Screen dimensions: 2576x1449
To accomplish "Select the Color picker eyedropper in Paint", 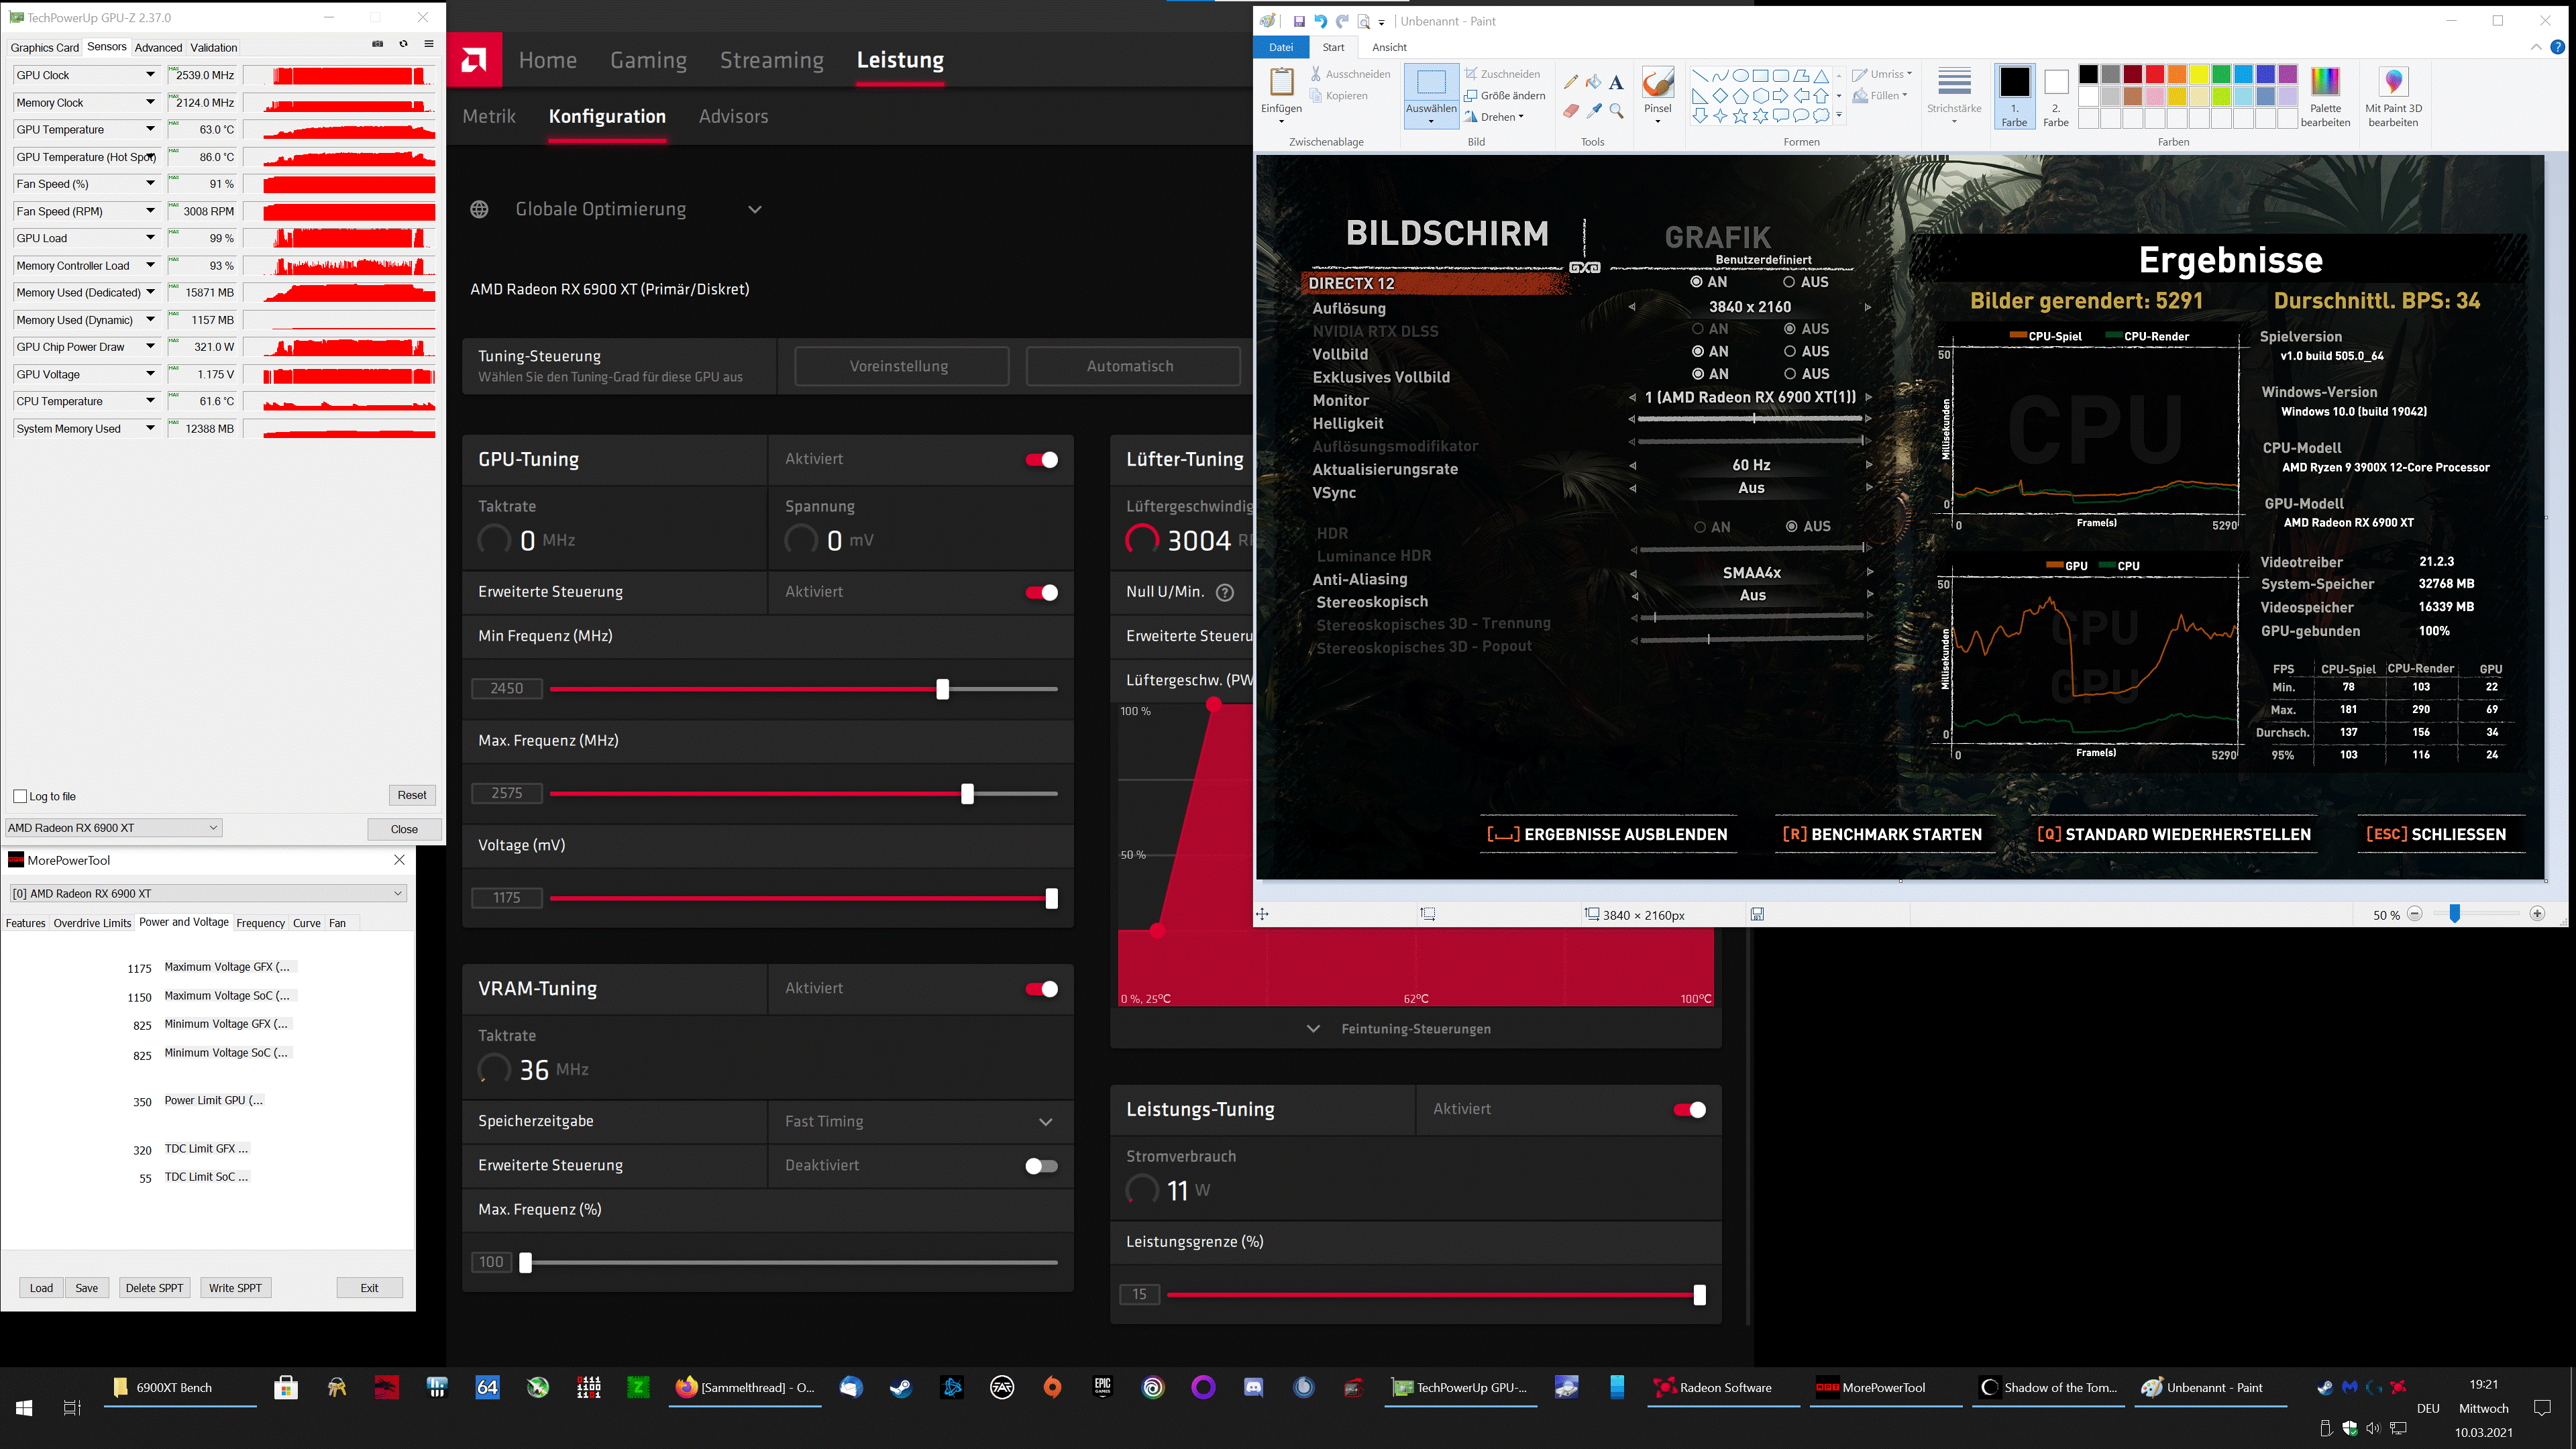I will pyautogui.click(x=1593, y=111).
